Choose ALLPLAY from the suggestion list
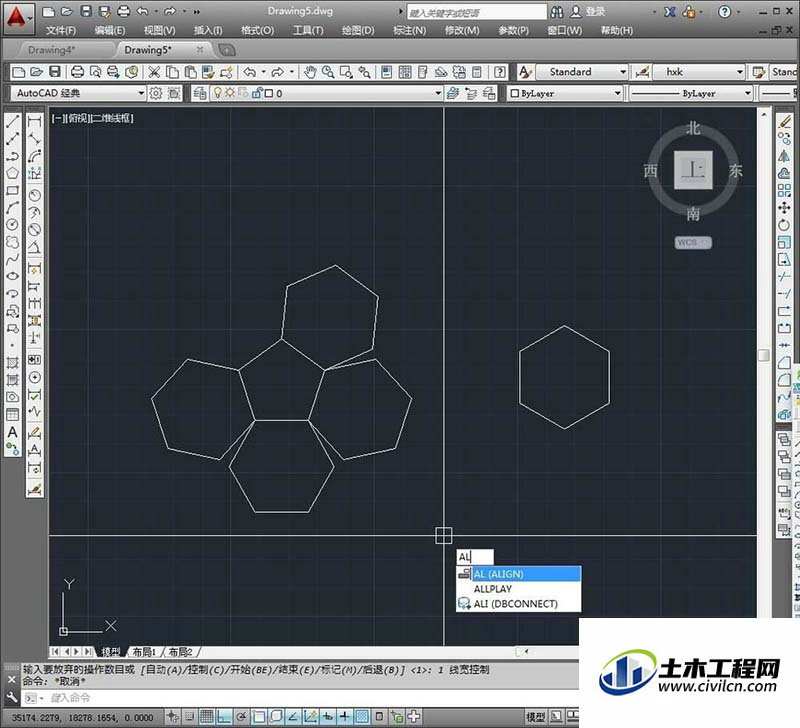Image resolution: width=800 pixels, height=728 pixels. tap(519, 589)
